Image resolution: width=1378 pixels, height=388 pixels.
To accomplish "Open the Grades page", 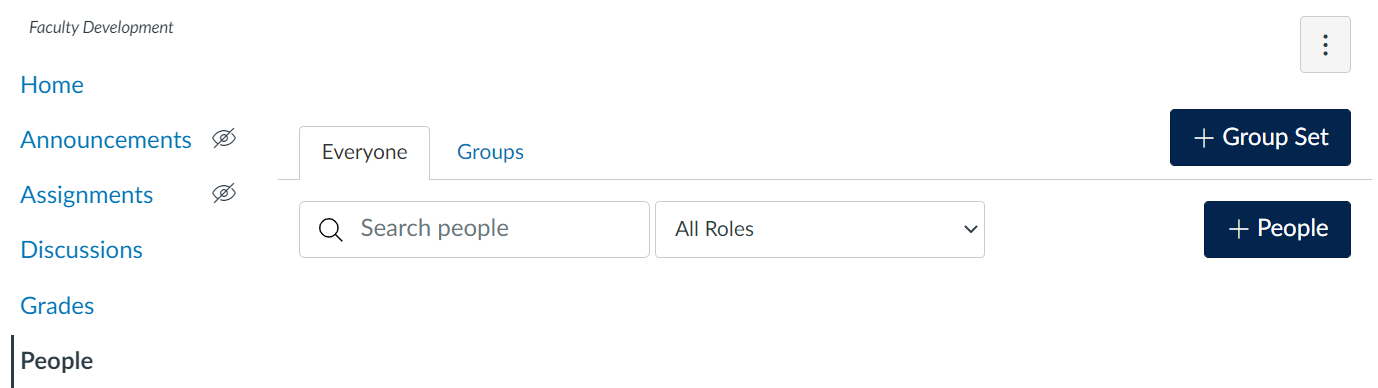I will (x=57, y=306).
